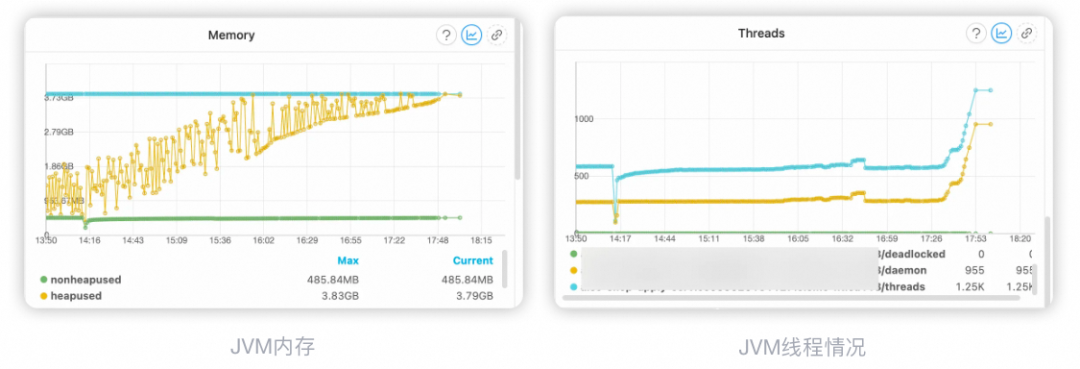This screenshot has width=1080, height=369.
Task: Click the peak point of the blue threads line
Action: pos(976,89)
